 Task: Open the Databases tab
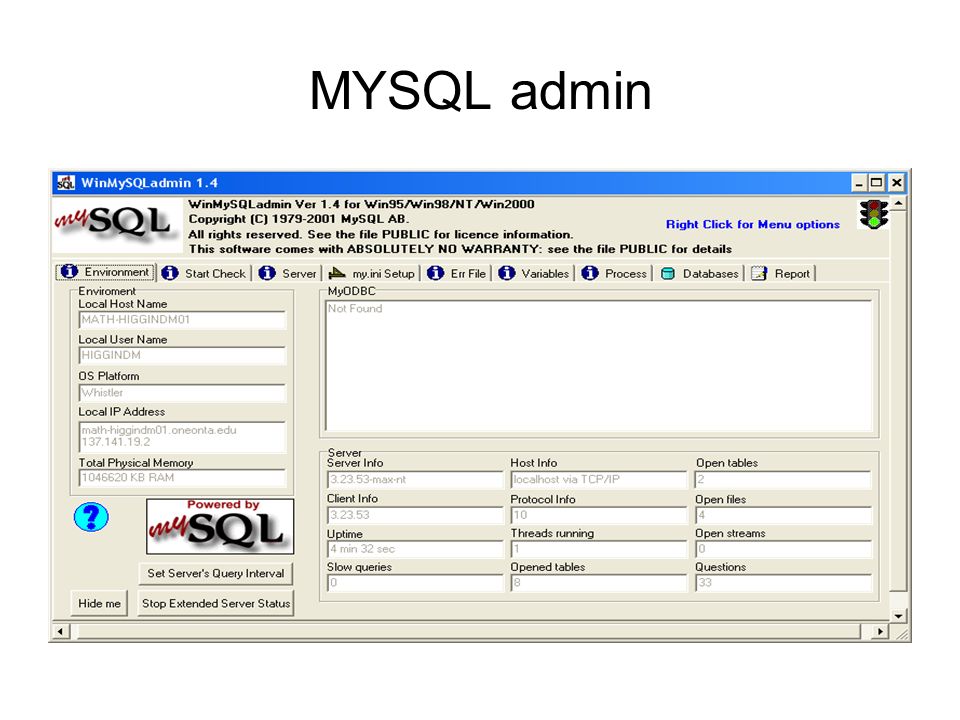[x=701, y=274]
